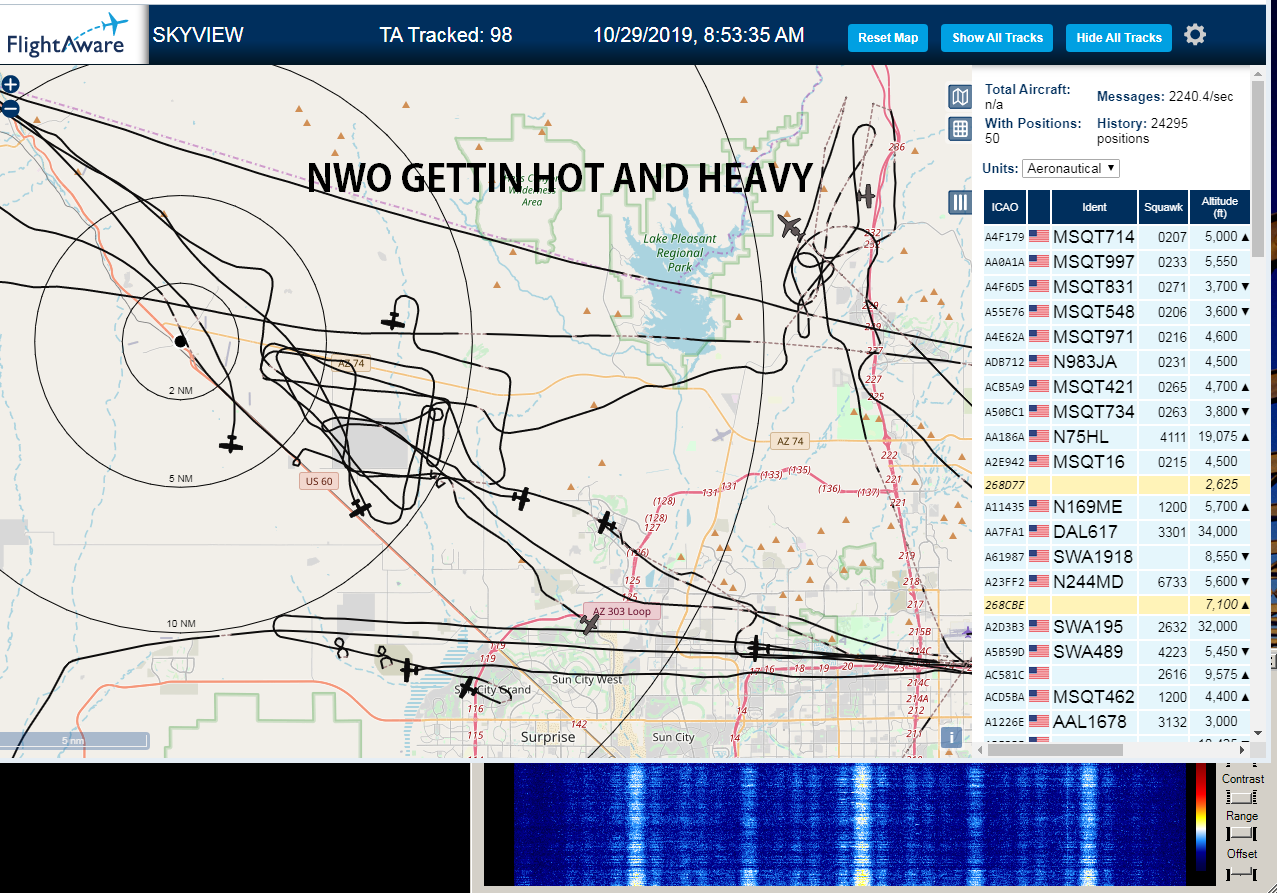Click Show All Tracks button
The height and width of the screenshot is (893, 1277).
click(x=997, y=38)
